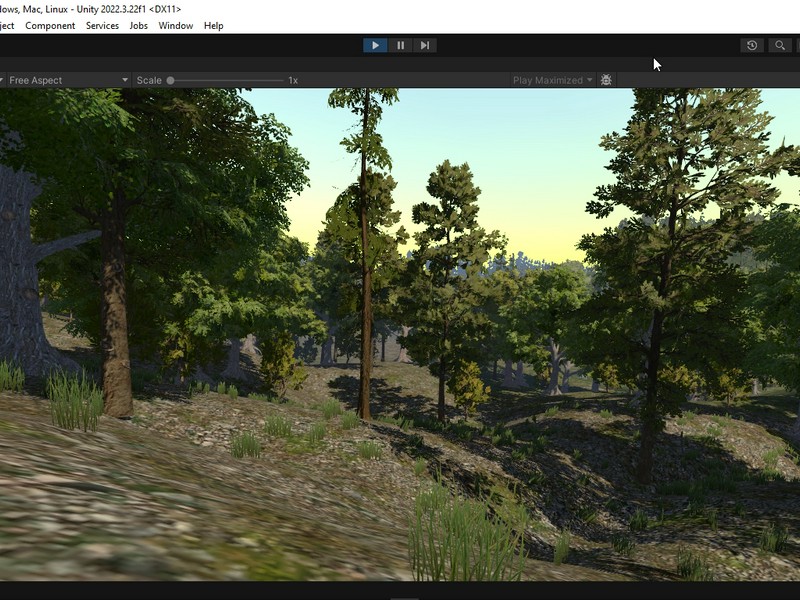800x600 pixels.
Task: Click the 1x scale value label
Action: click(293, 80)
